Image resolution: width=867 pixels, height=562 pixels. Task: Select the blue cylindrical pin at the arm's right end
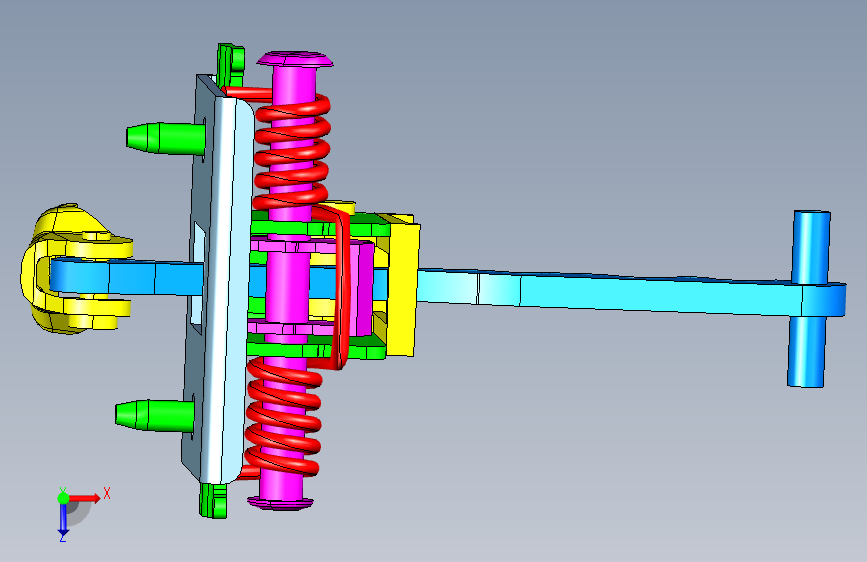point(811,298)
